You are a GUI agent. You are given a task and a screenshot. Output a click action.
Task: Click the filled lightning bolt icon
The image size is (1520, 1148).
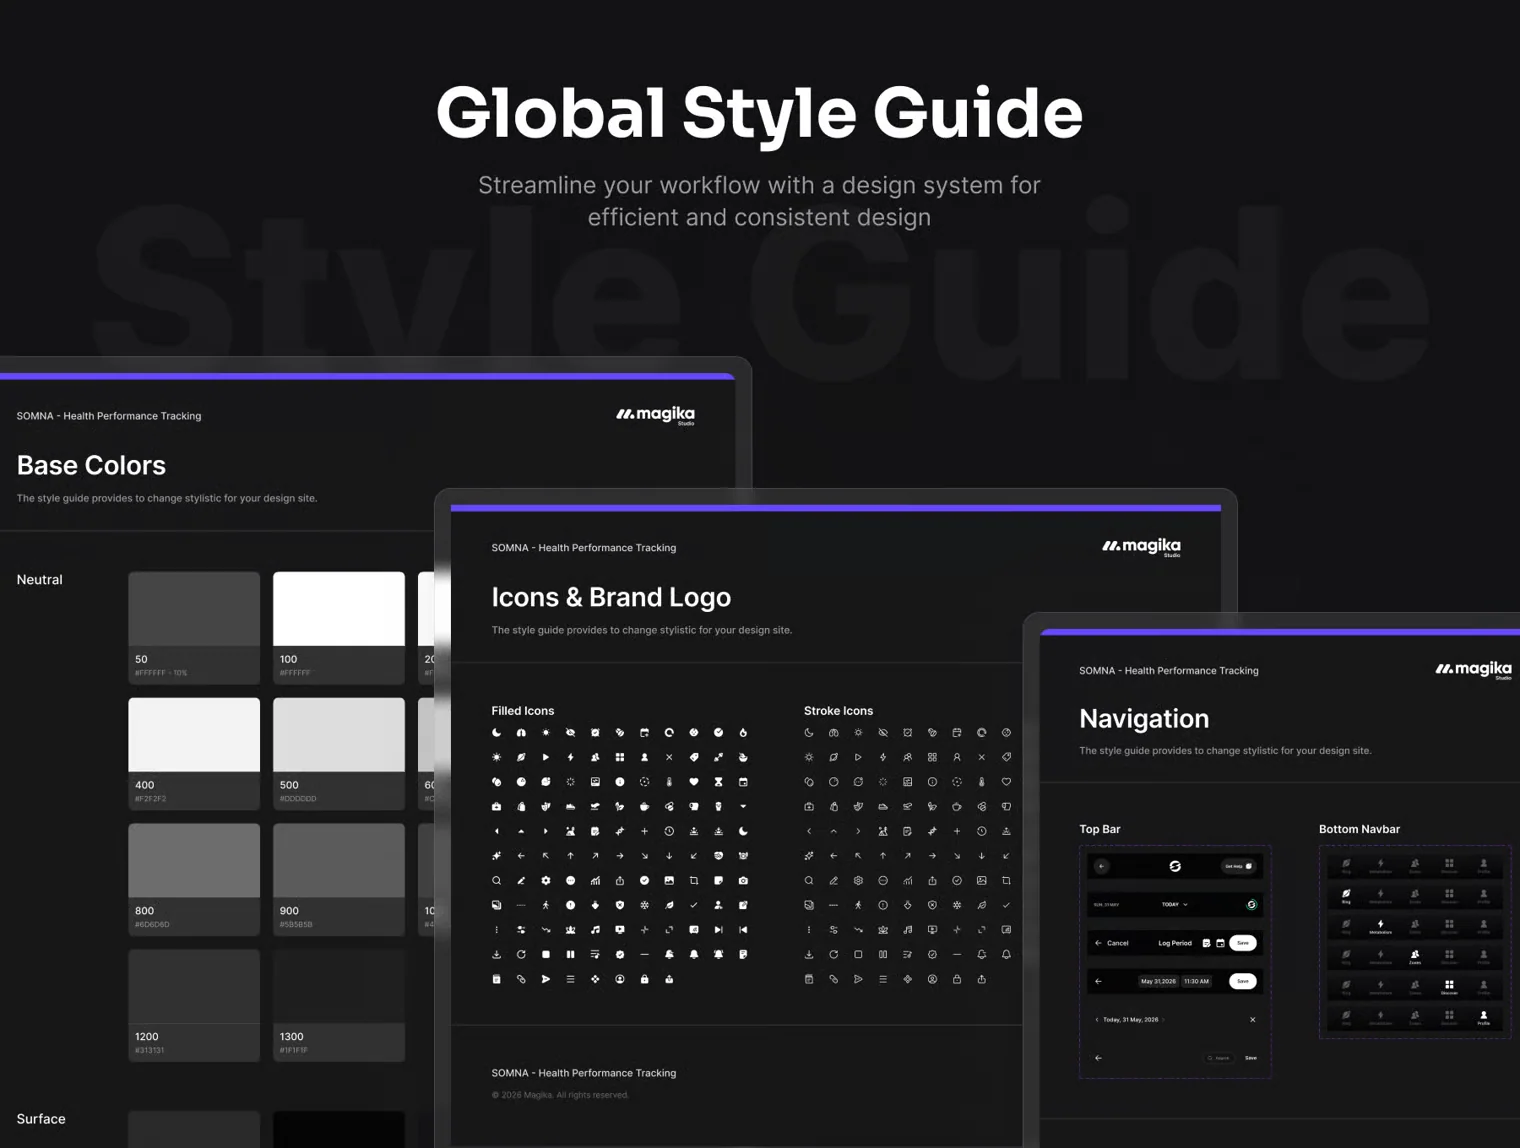(570, 757)
